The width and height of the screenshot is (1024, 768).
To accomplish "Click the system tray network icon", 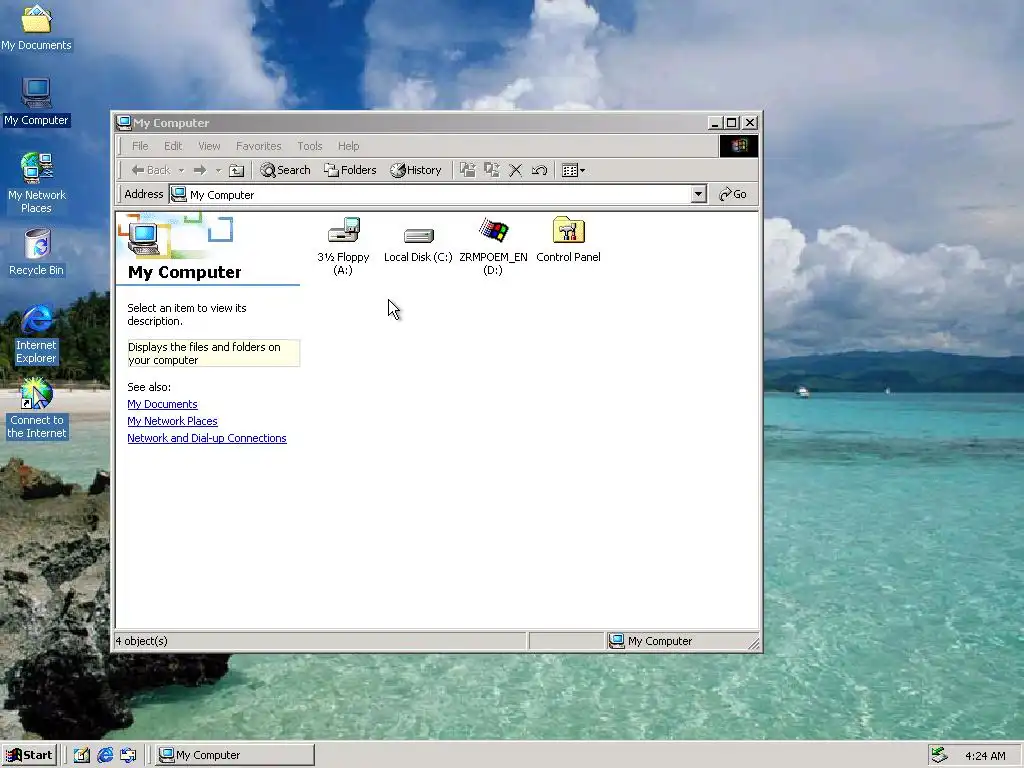I will coord(939,755).
